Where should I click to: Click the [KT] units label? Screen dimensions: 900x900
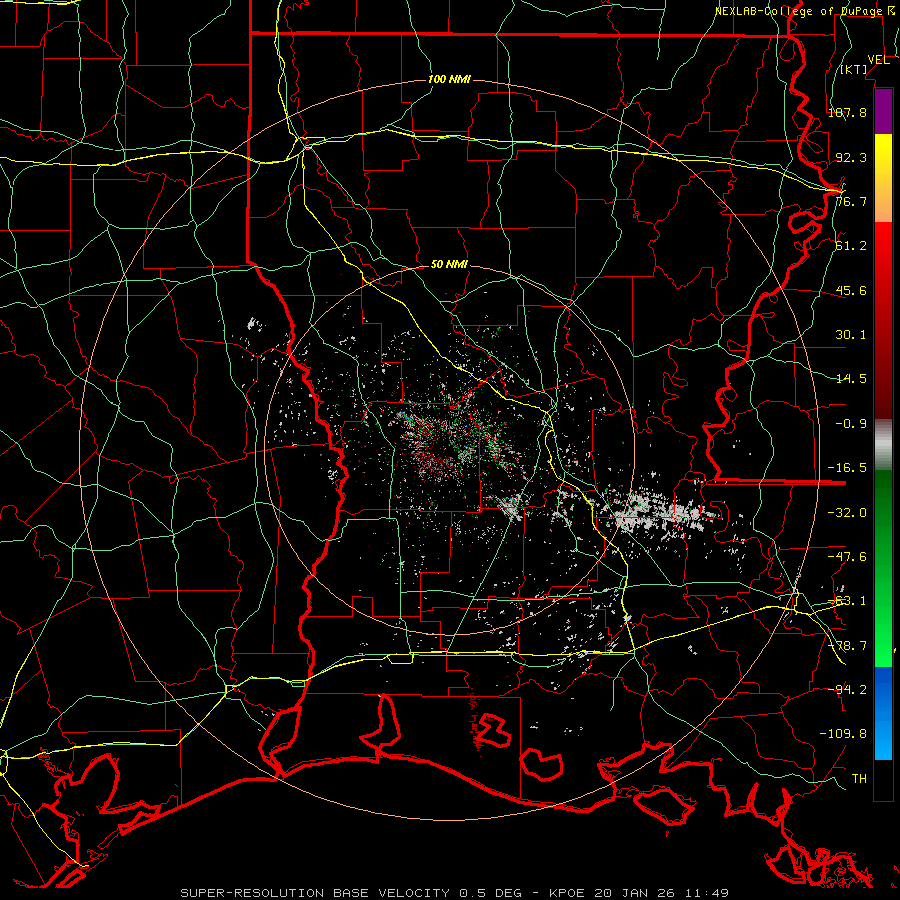[x=854, y=69]
